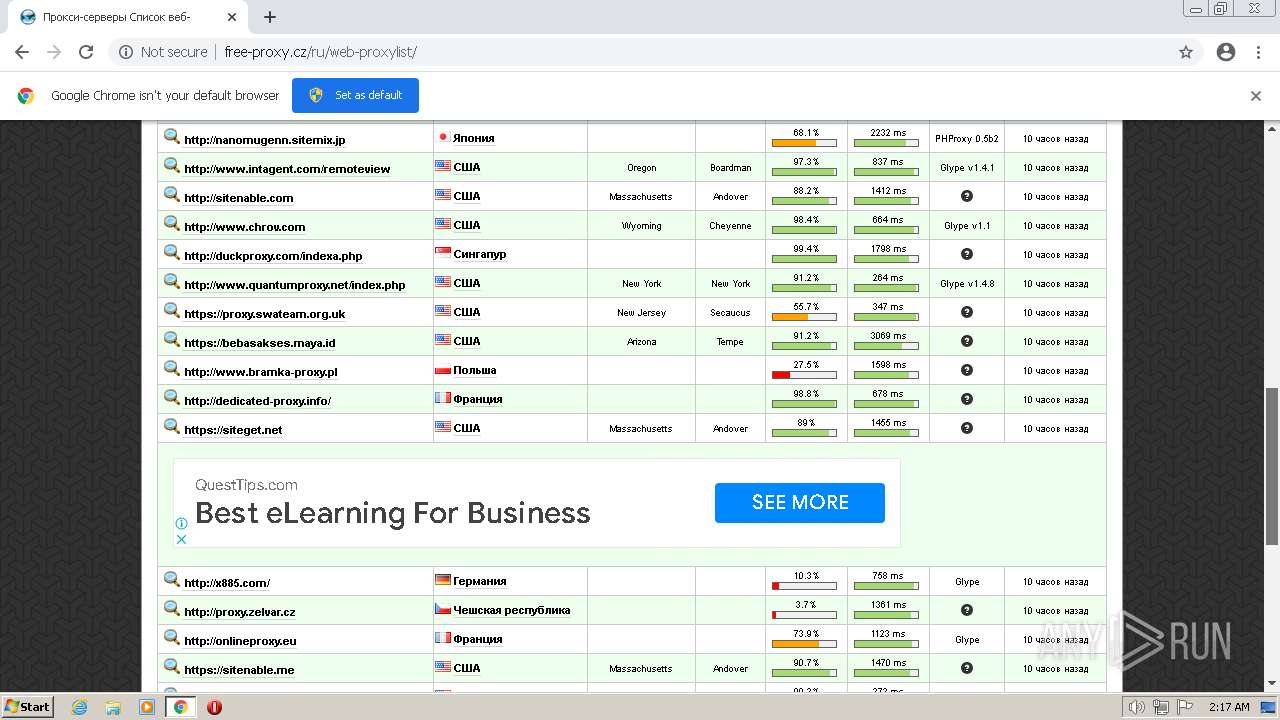Screen dimensions: 1280x720
Task: Click the taskbar clock showing 2:17 AM
Action: pos(1229,707)
